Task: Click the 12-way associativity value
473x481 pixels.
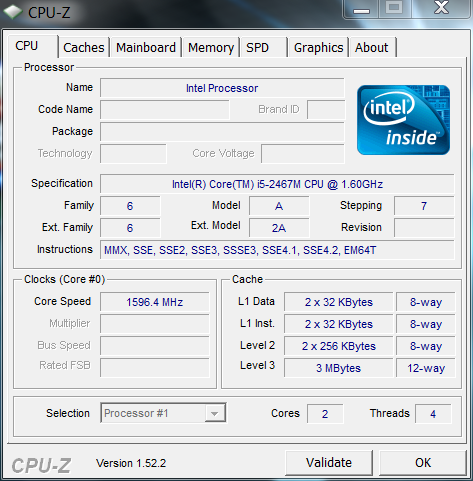Action: pos(426,368)
